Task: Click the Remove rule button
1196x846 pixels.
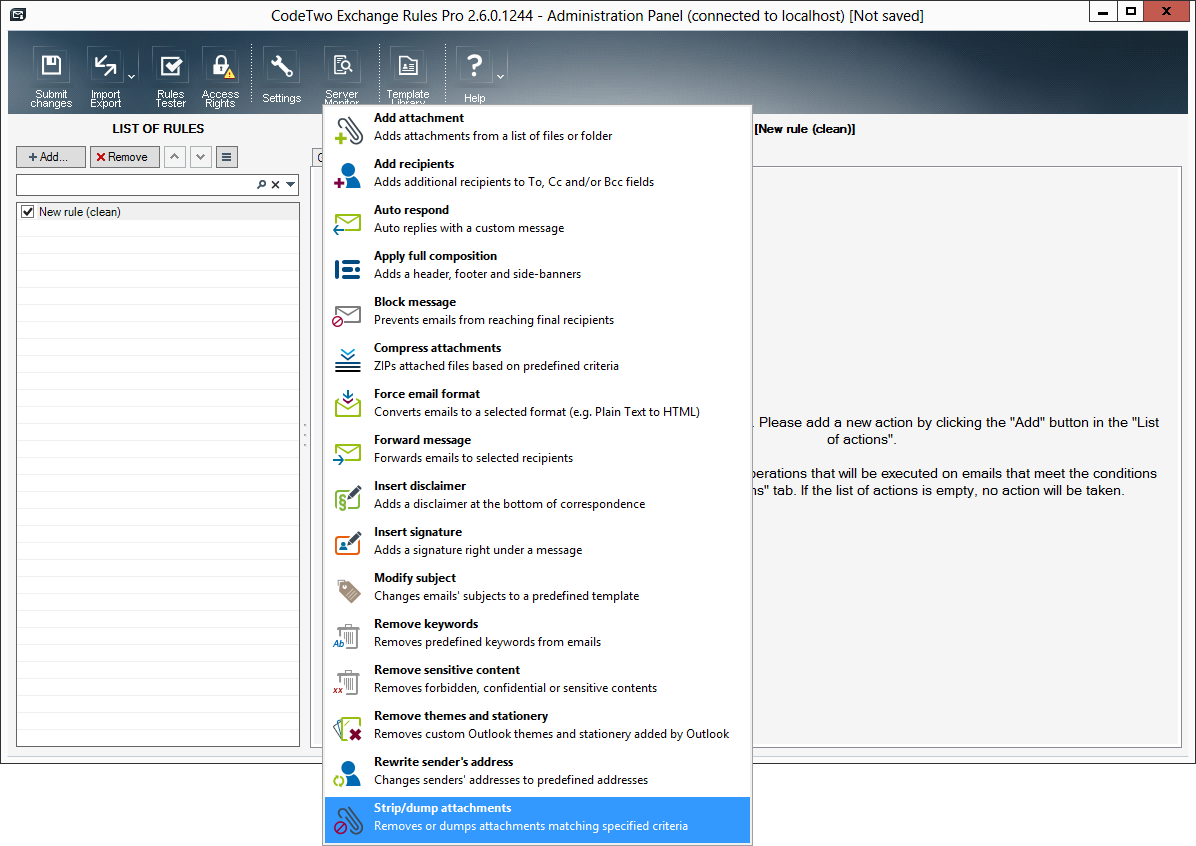Action: (x=124, y=157)
